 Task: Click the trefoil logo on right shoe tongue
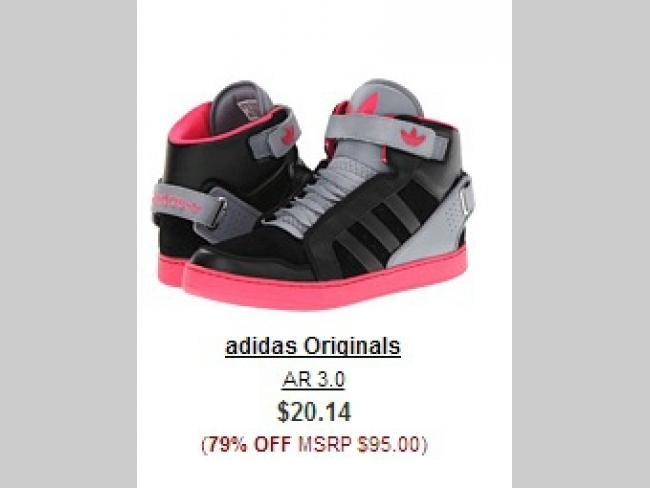(x=369, y=104)
